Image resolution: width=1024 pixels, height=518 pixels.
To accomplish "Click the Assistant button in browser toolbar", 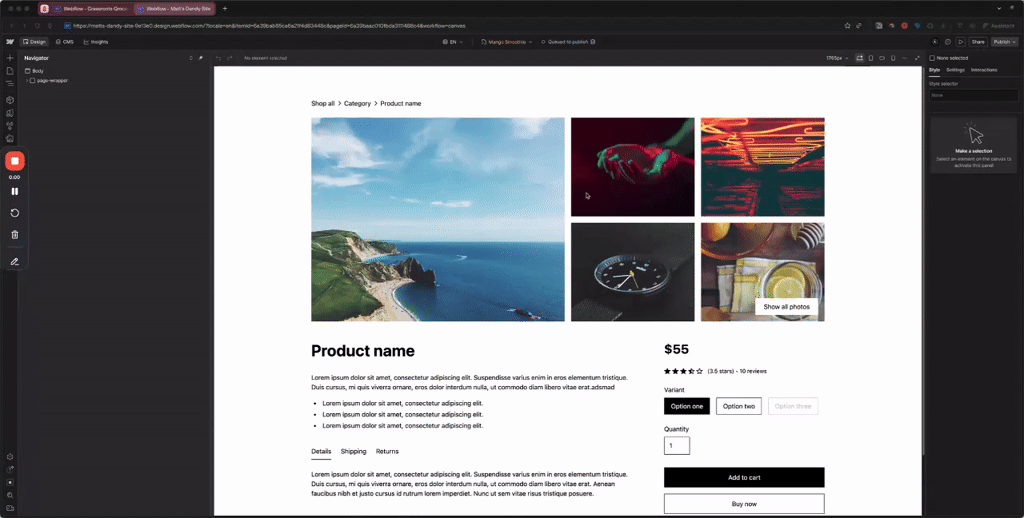I will [999, 26].
